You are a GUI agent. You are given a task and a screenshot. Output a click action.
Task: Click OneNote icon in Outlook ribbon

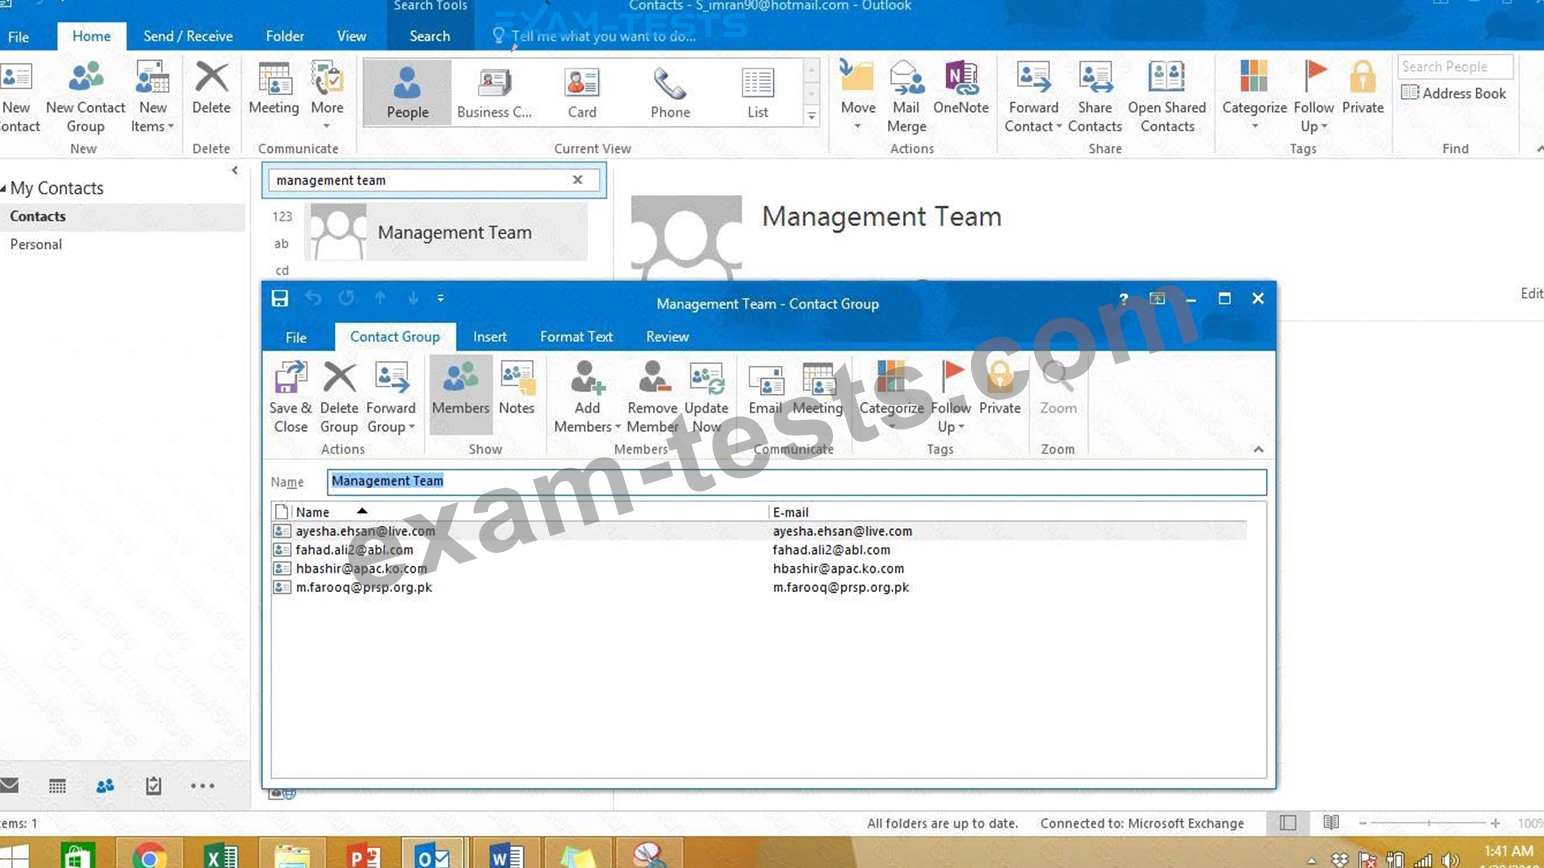pyautogui.click(x=961, y=88)
